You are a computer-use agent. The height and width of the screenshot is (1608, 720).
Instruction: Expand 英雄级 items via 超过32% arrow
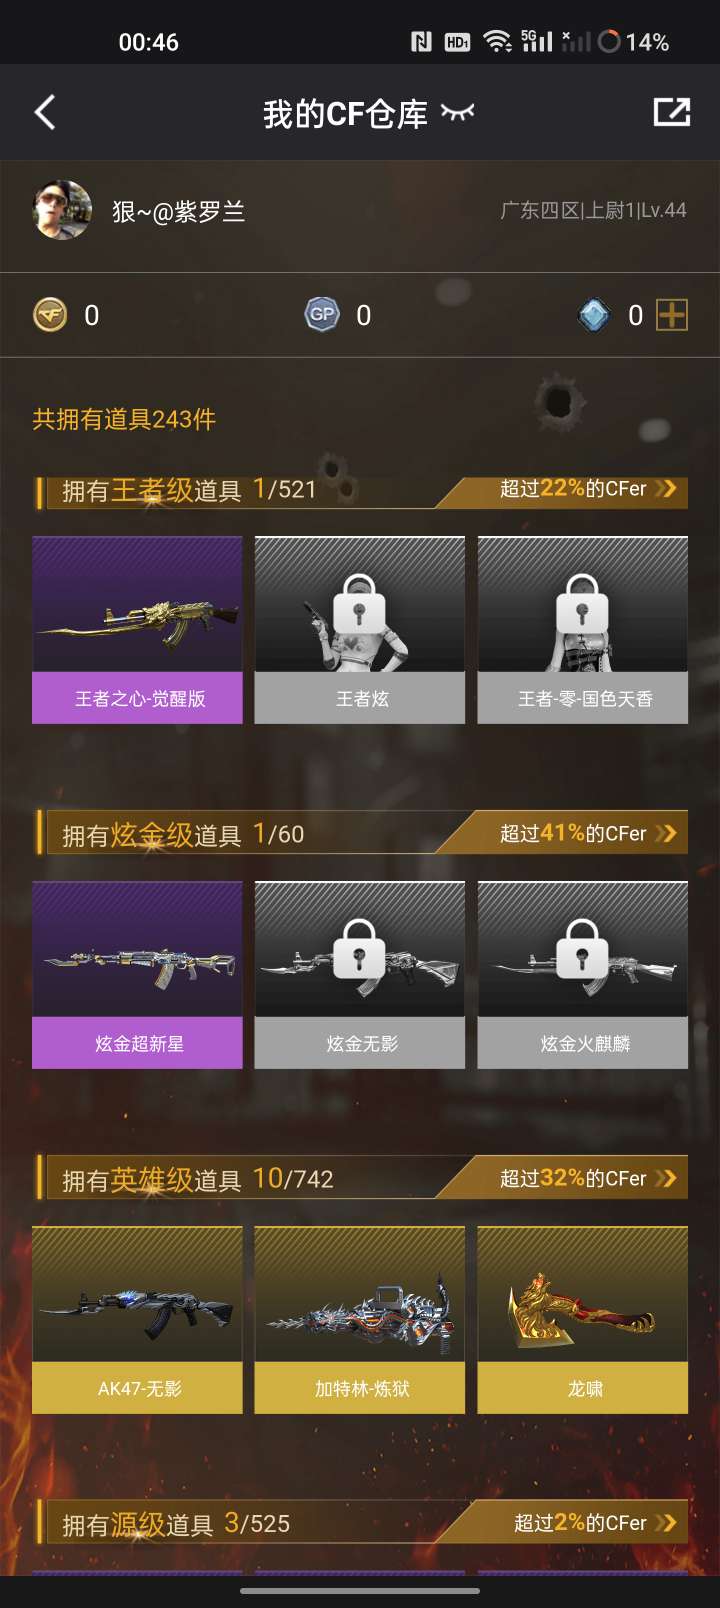(x=666, y=1178)
